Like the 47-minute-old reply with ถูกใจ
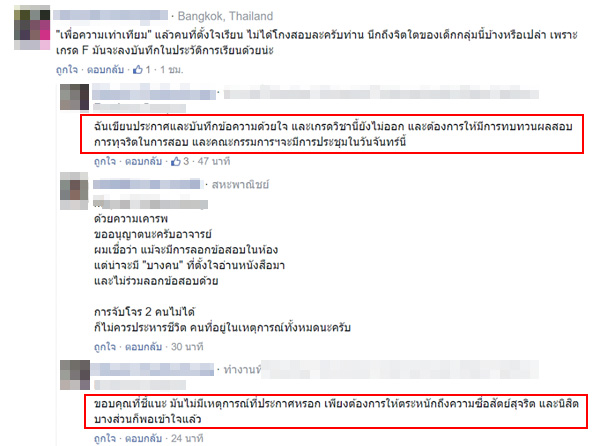This screenshot has width=600, height=446. coord(105,161)
